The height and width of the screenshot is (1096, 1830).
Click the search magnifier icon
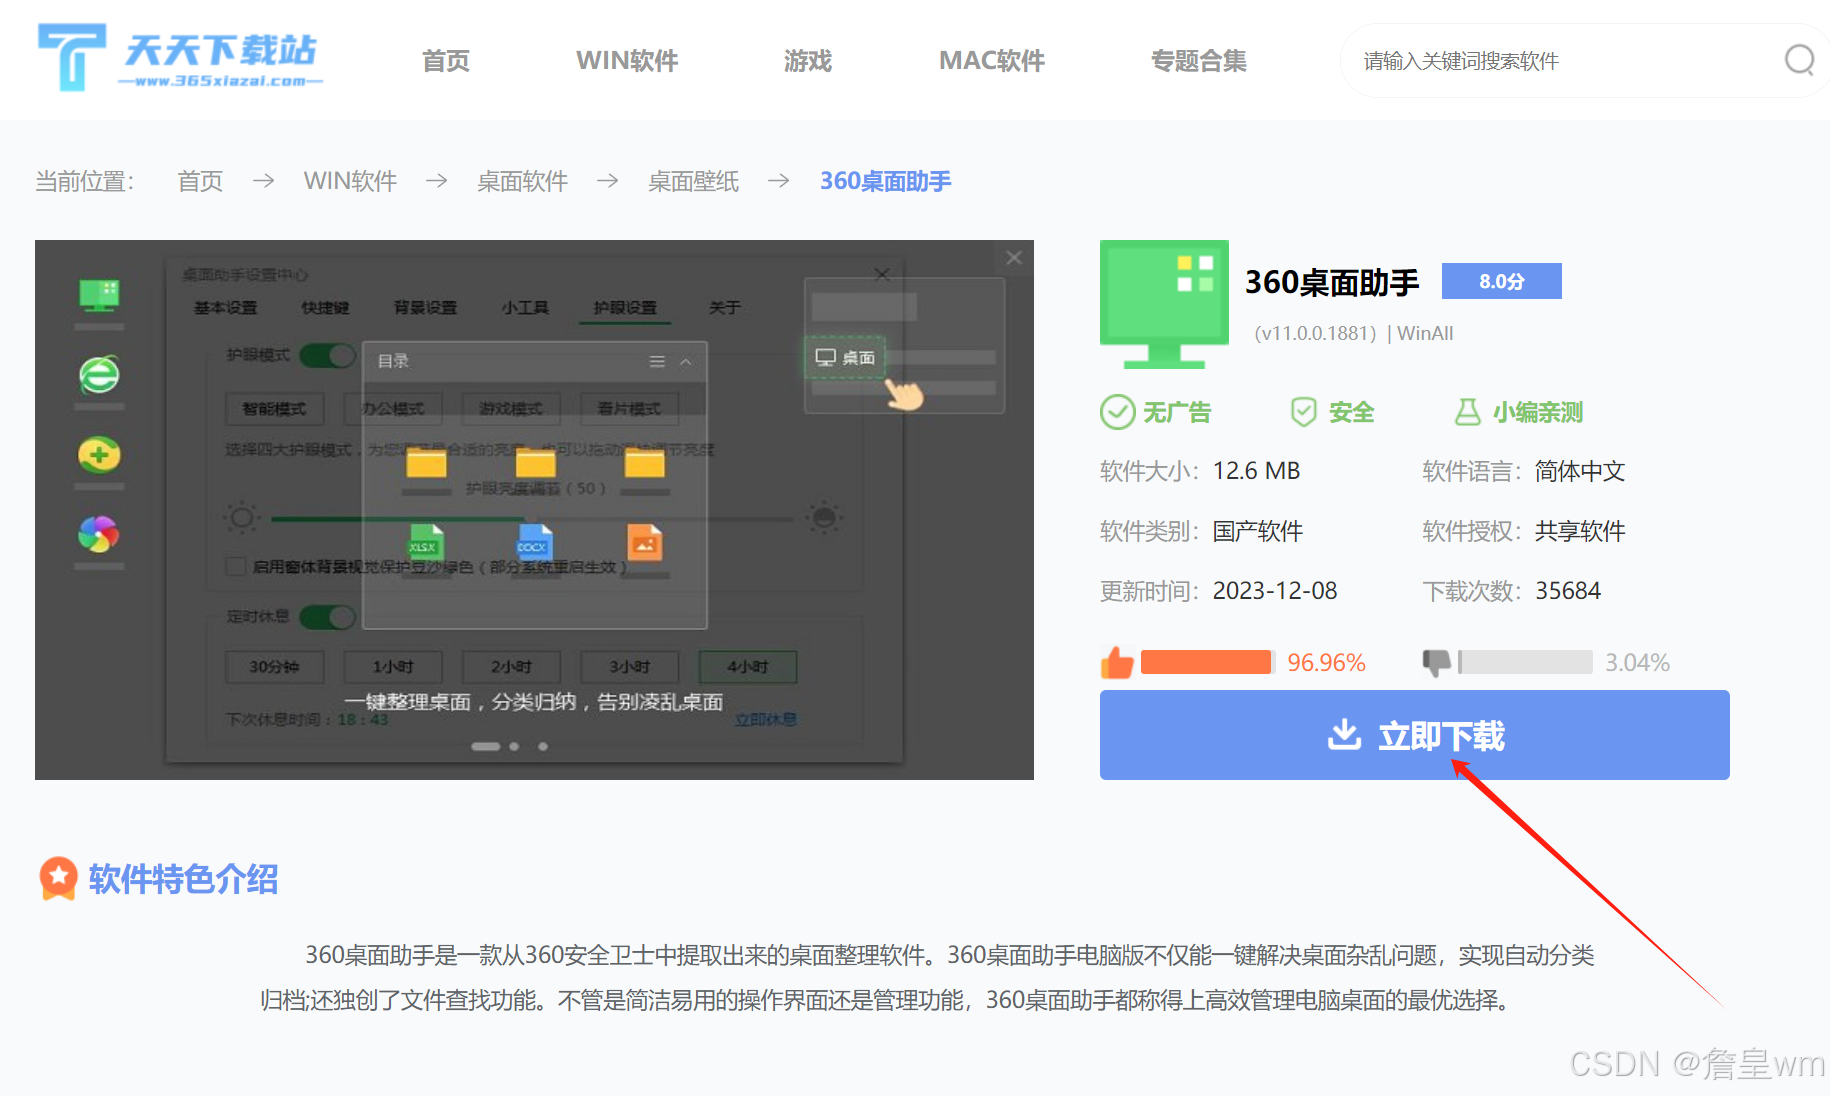[x=1799, y=60]
